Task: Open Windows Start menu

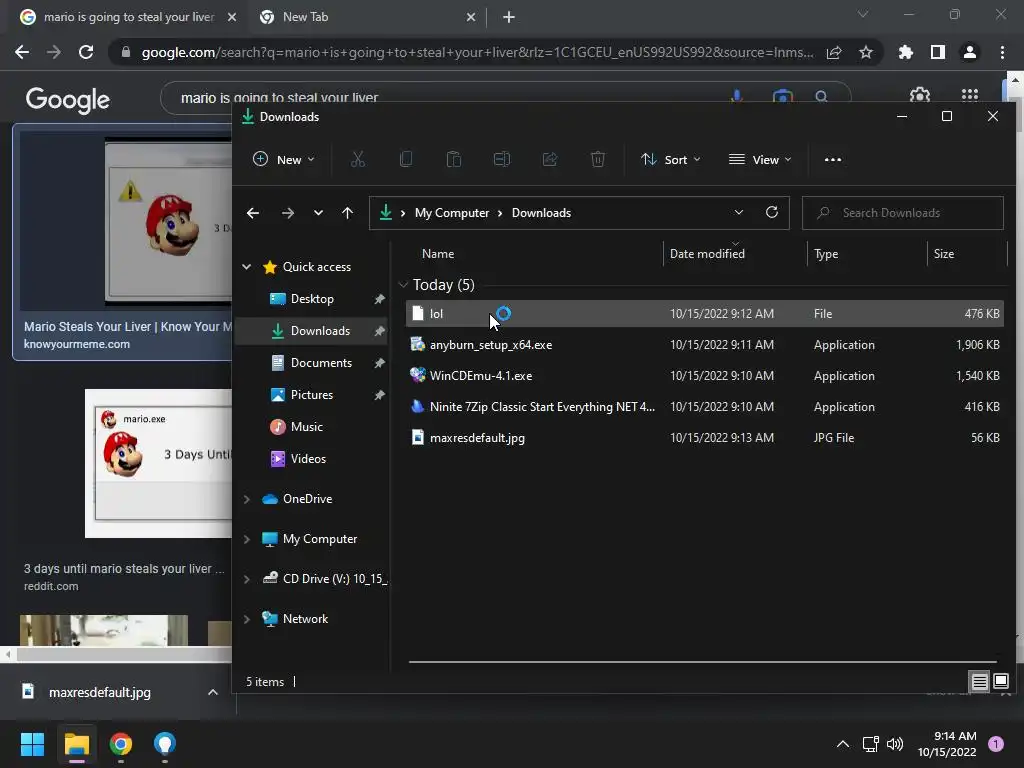Action: (32, 744)
